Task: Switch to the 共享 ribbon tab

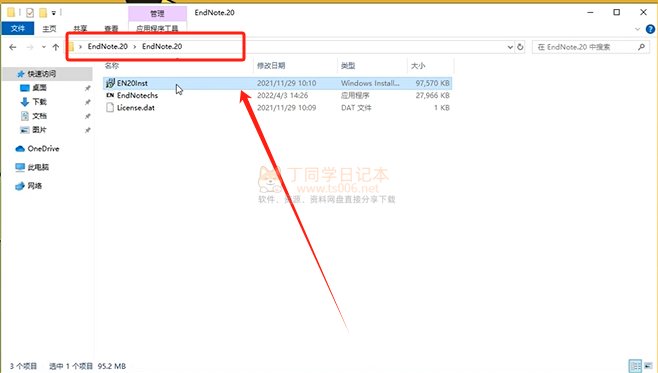Action: 80,29
